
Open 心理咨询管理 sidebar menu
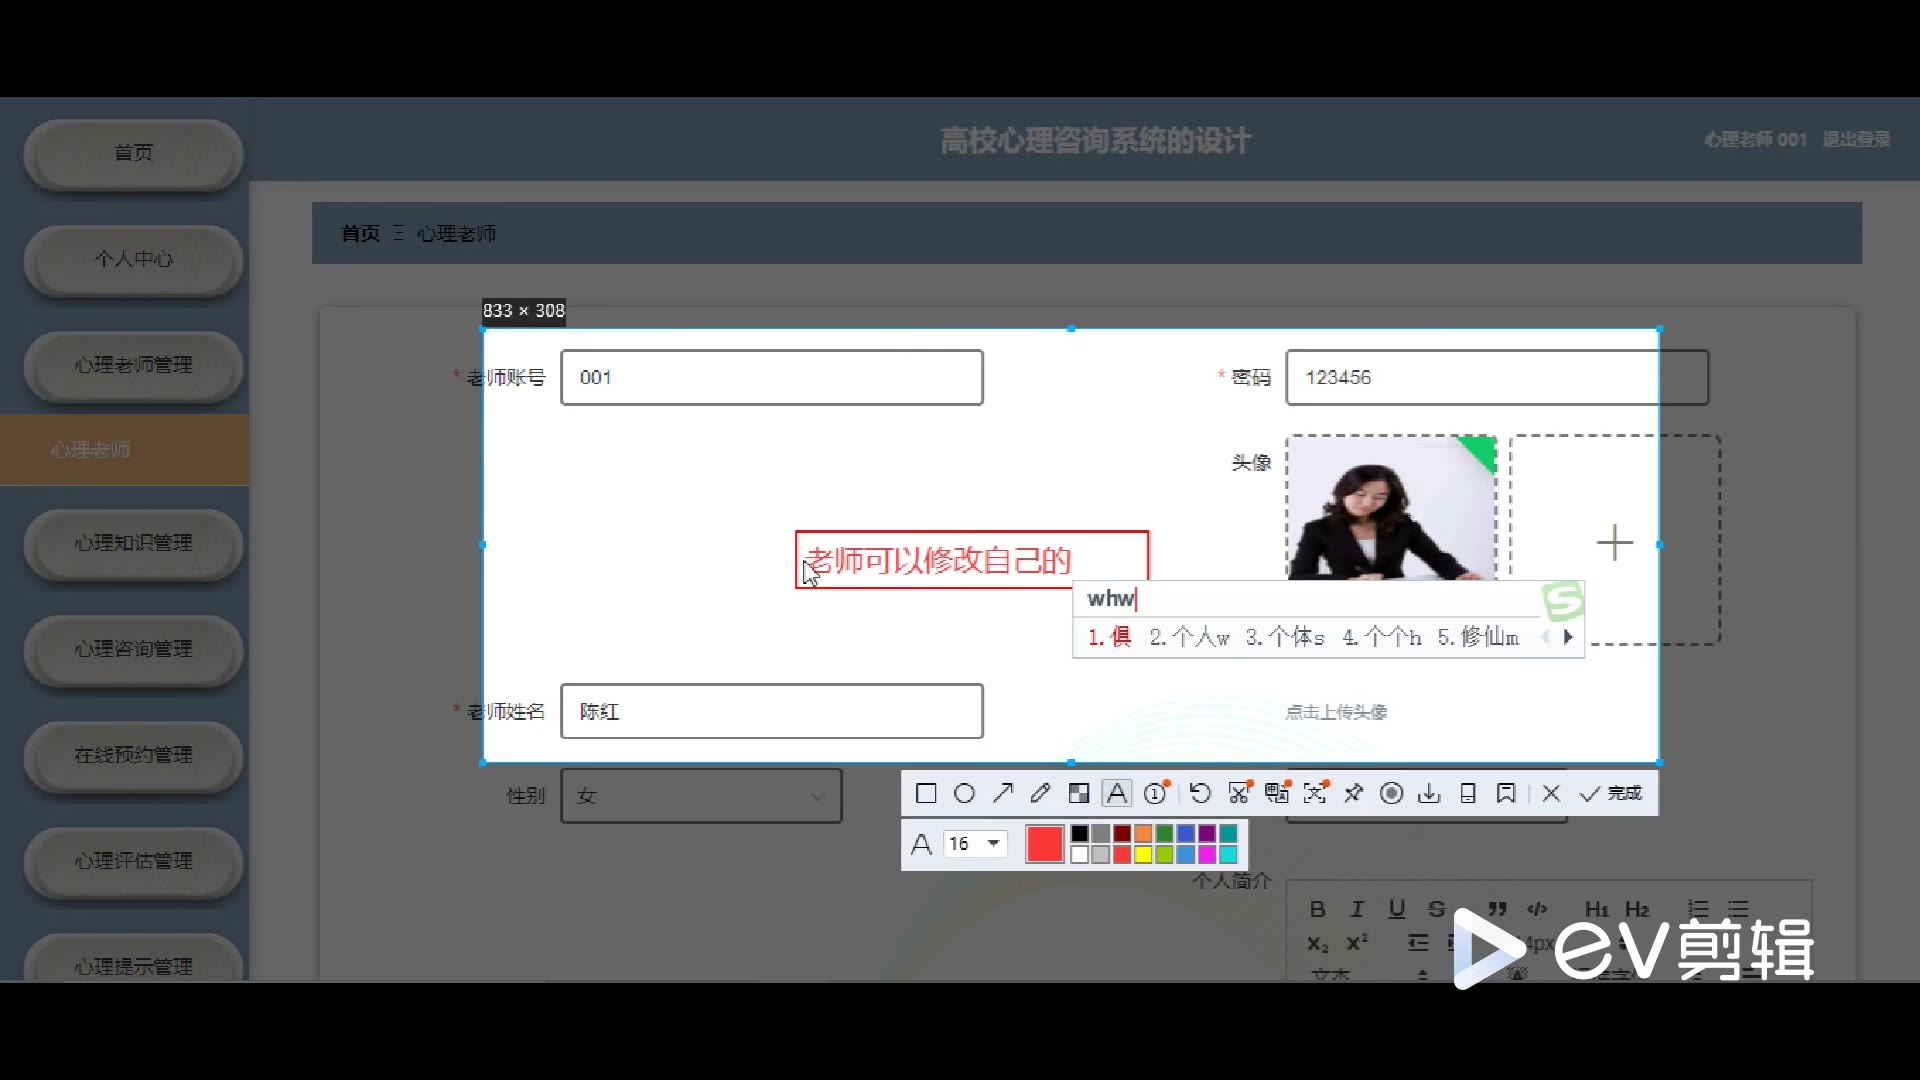(133, 649)
